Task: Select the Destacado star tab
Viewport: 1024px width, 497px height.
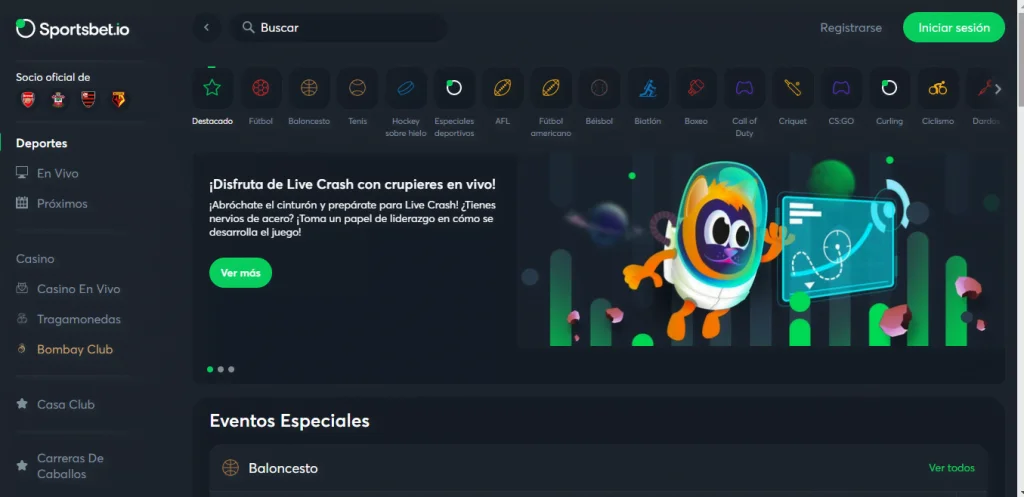Action: click(212, 88)
